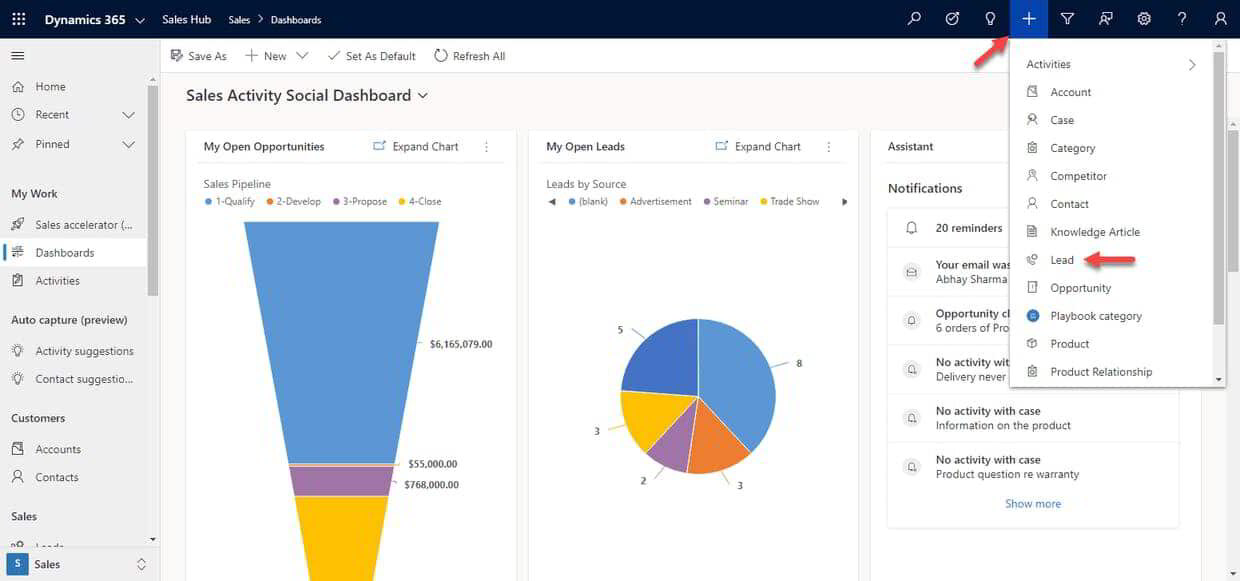The image size is (1240, 581).
Task: Open the quick create plus icon
Action: (x=1028, y=18)
